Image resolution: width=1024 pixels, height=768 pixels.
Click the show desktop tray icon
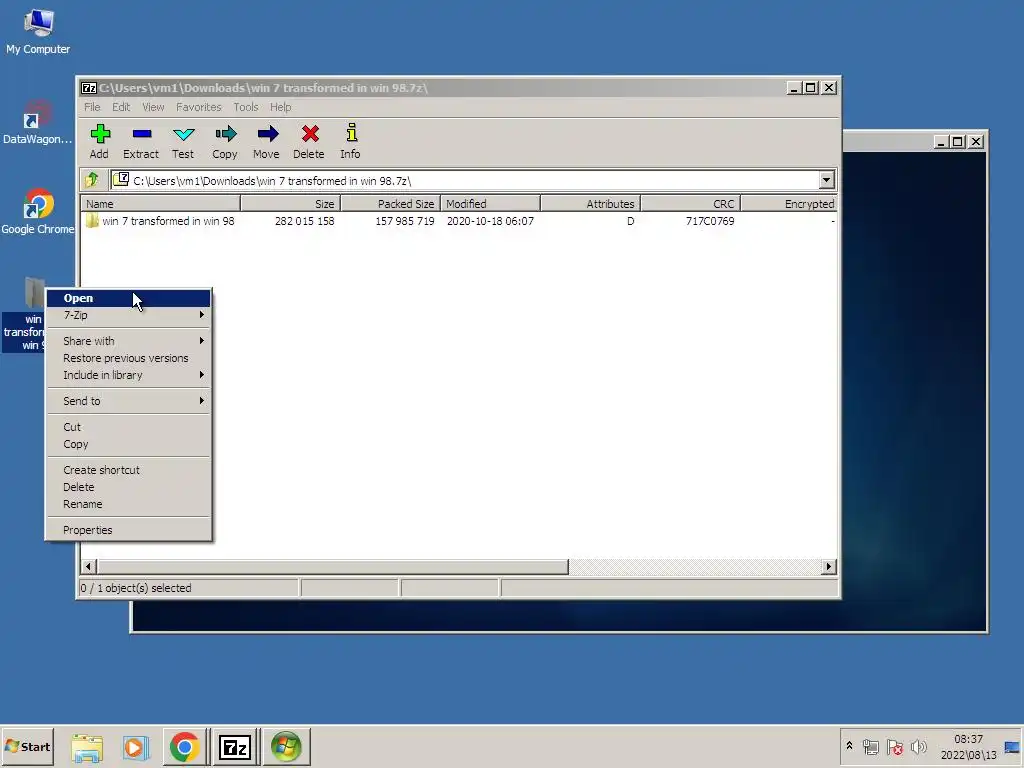1012,747
